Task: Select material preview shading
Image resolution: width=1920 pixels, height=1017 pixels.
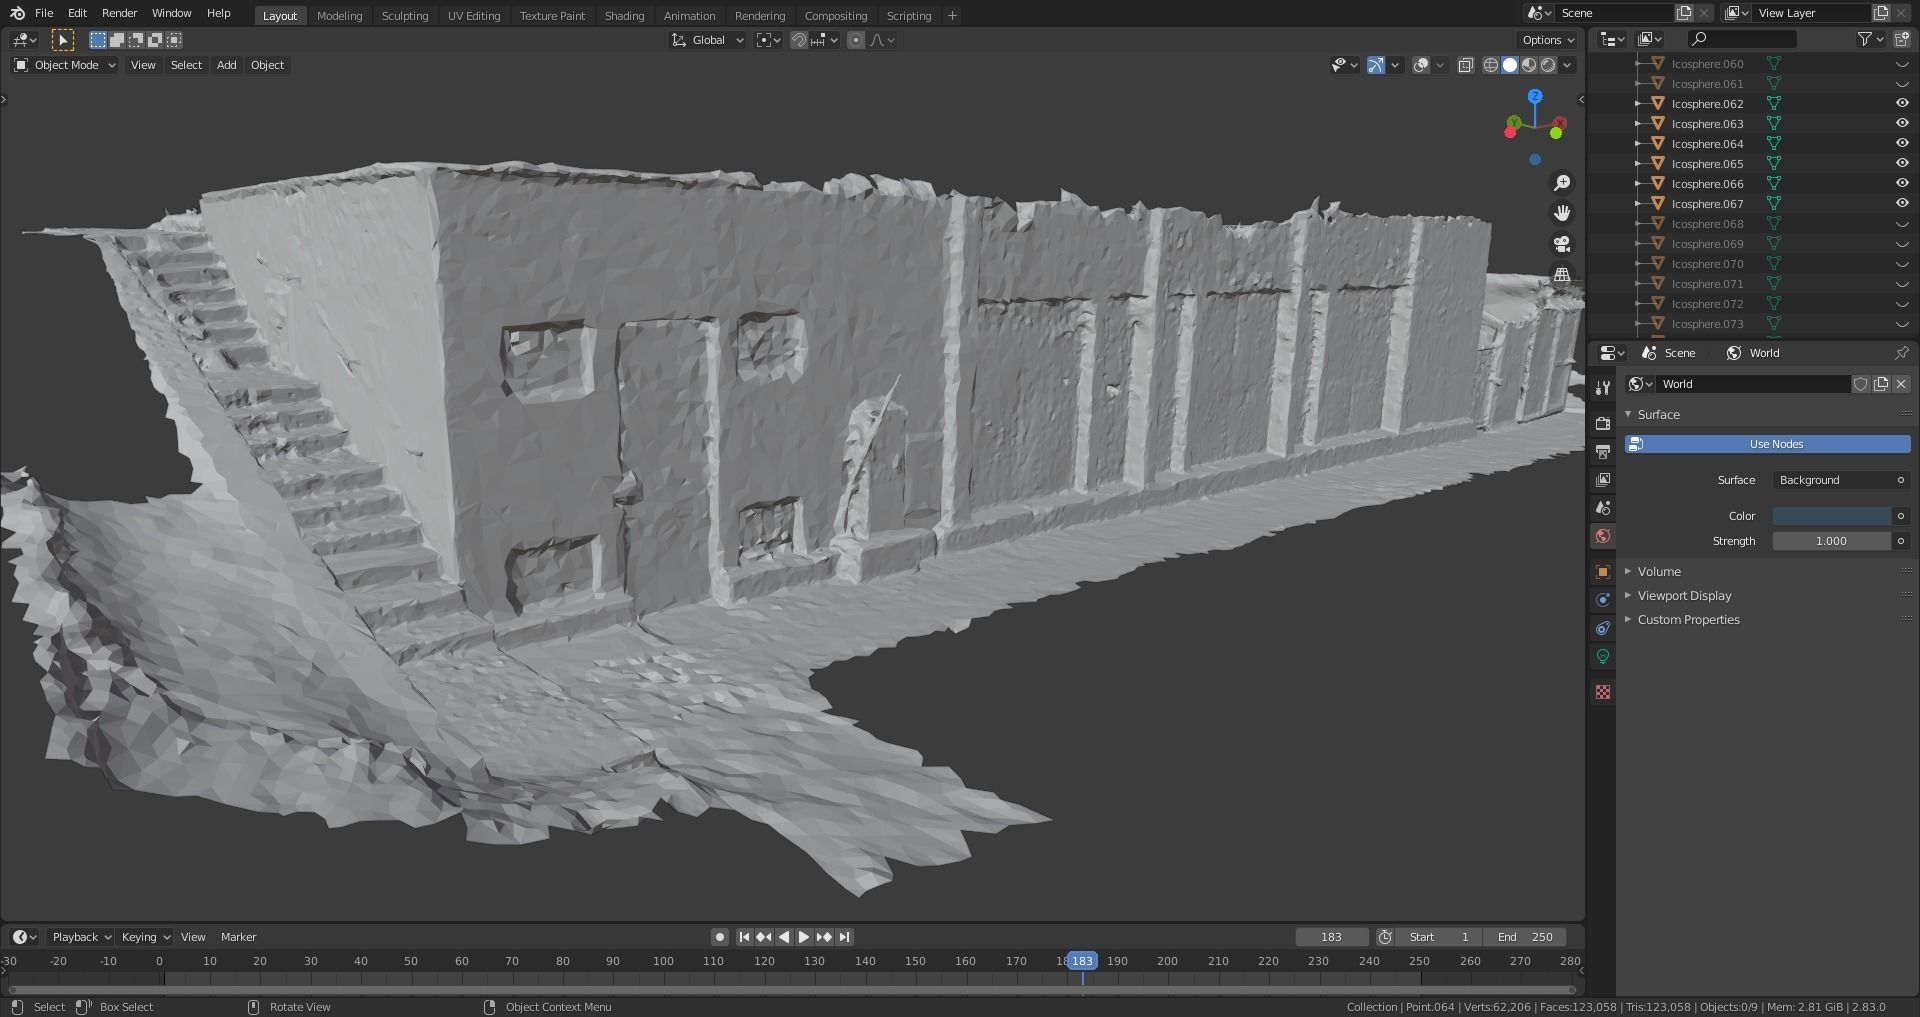Action: click(1528, 65)
